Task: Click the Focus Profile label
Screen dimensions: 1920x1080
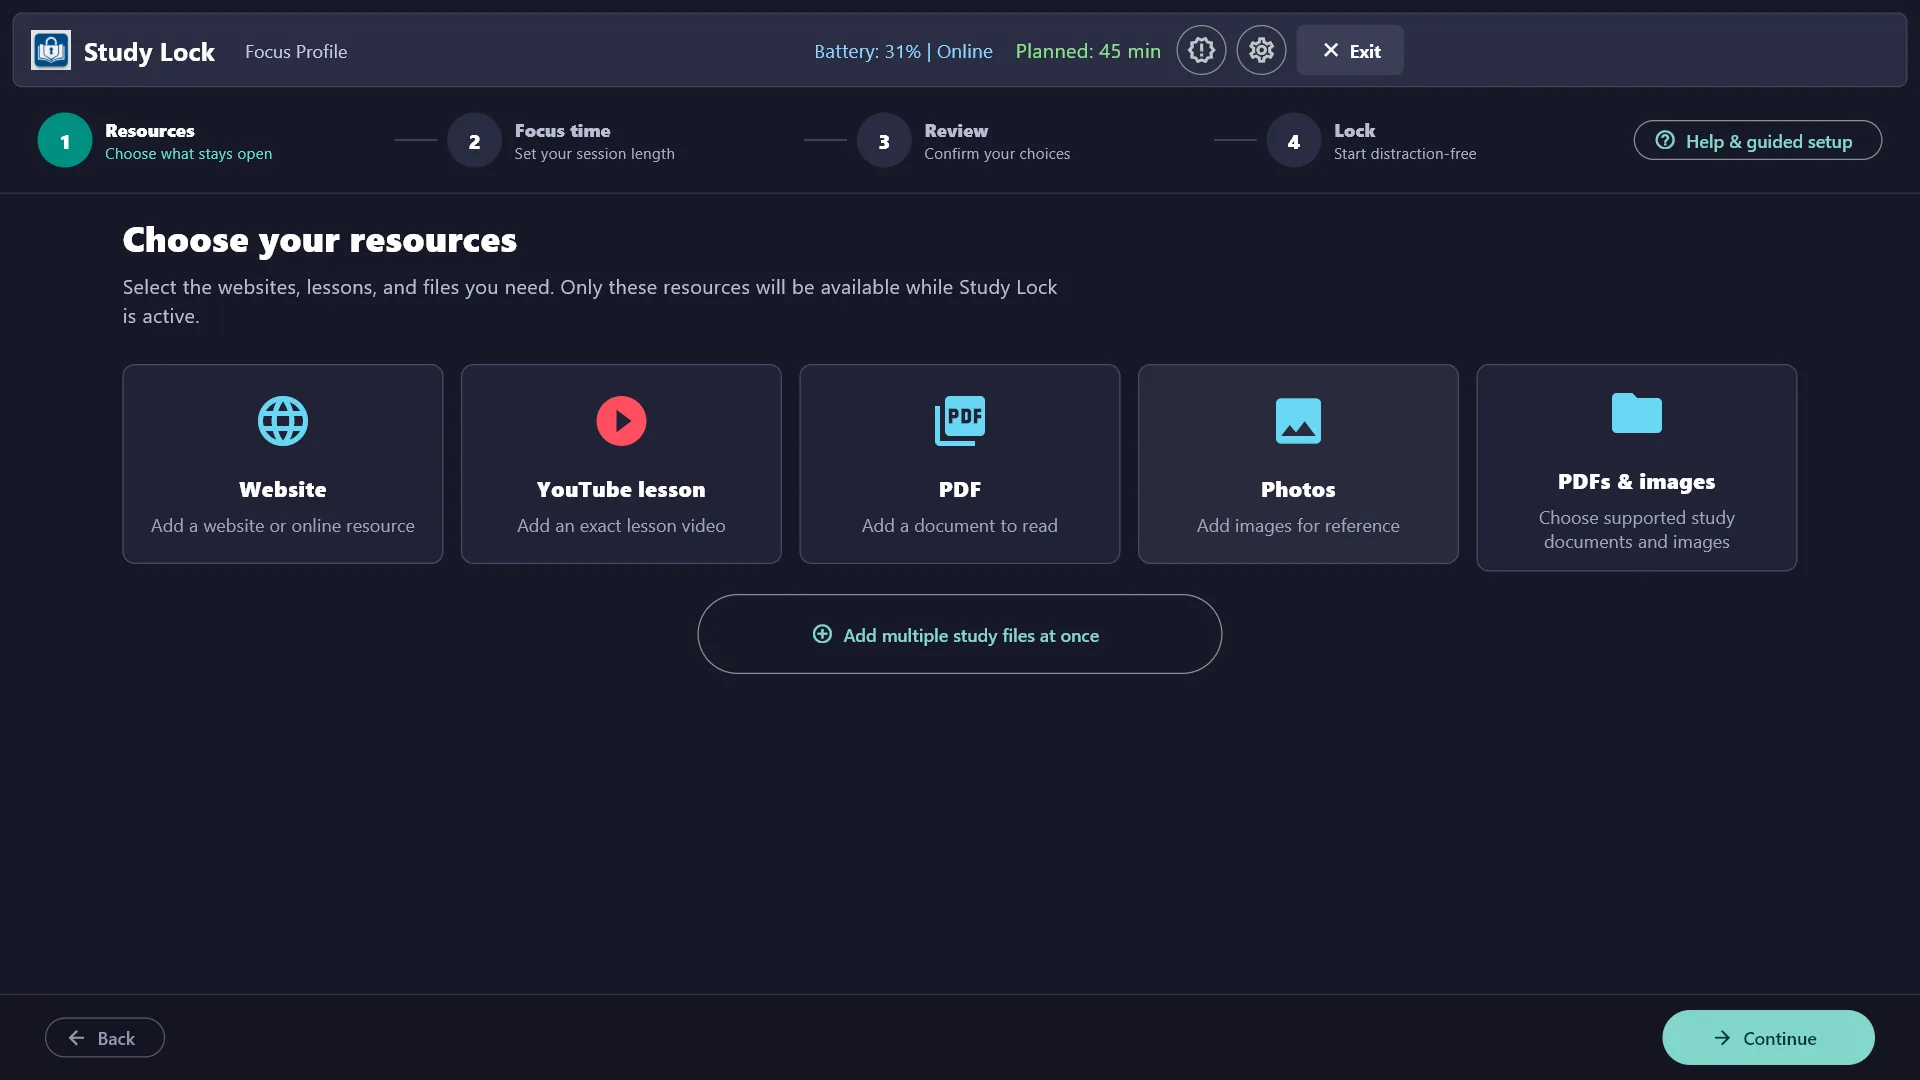Action: [296, 51]
